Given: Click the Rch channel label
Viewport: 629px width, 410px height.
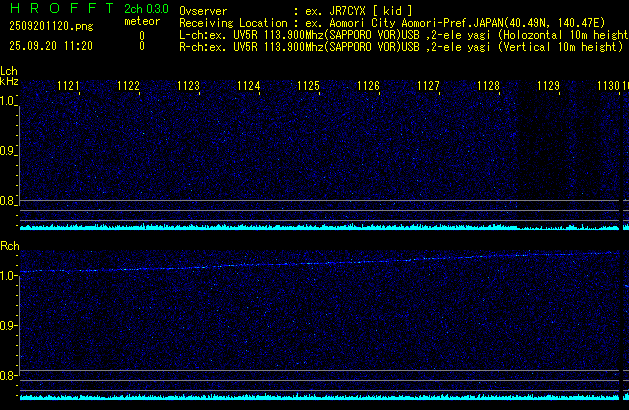Looking at the screenshot, I should point(9,245).
